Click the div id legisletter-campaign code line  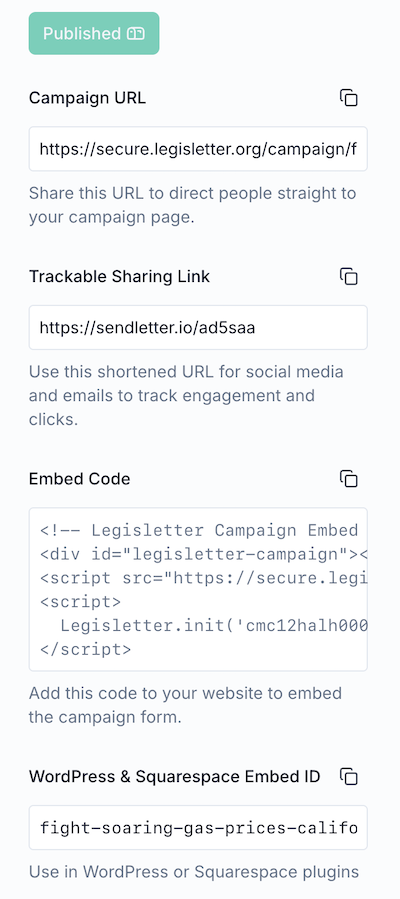tap(203, 554)
